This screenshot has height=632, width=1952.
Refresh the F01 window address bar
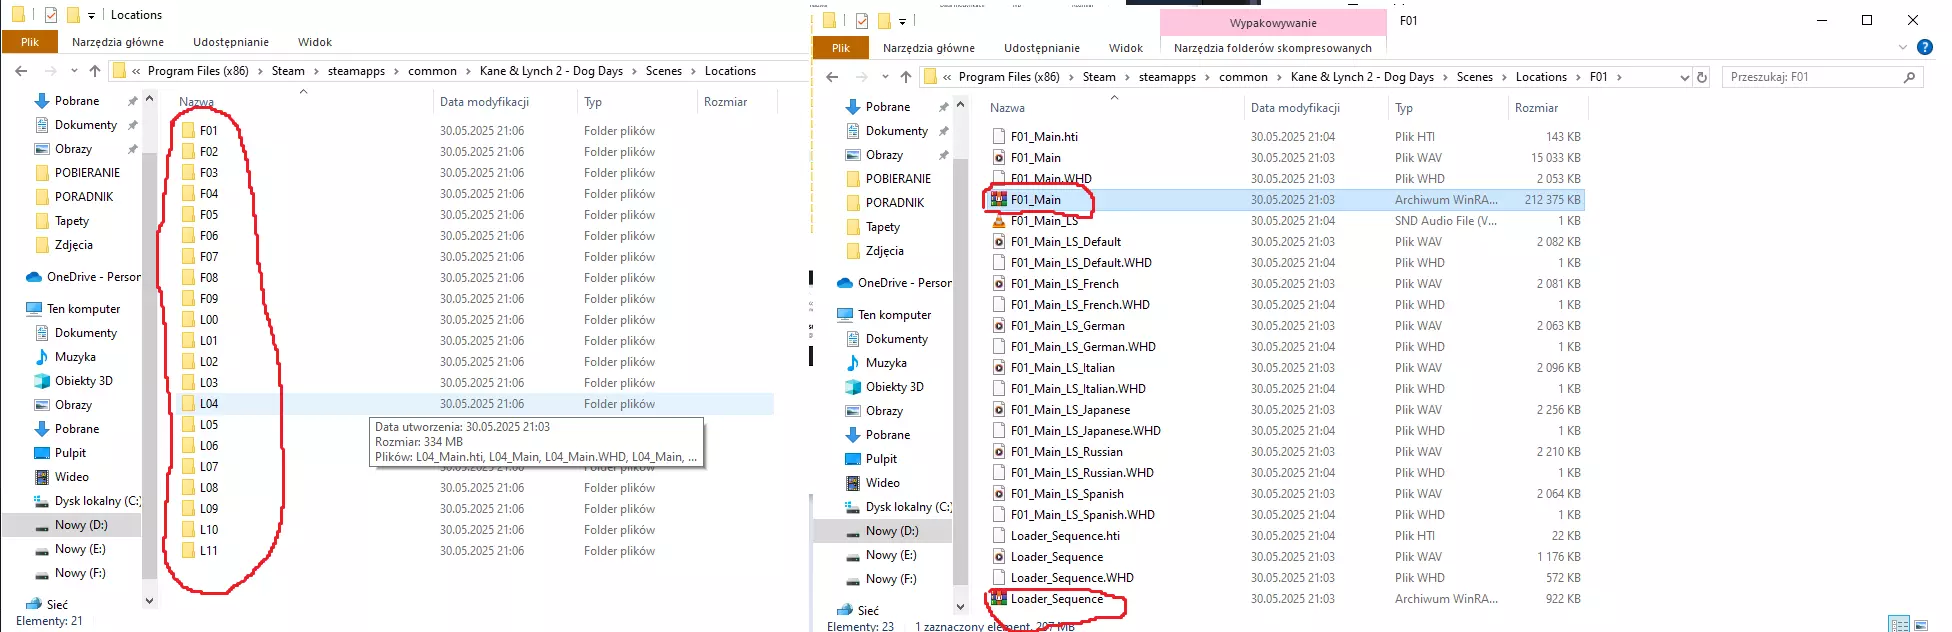[1702, 77]
